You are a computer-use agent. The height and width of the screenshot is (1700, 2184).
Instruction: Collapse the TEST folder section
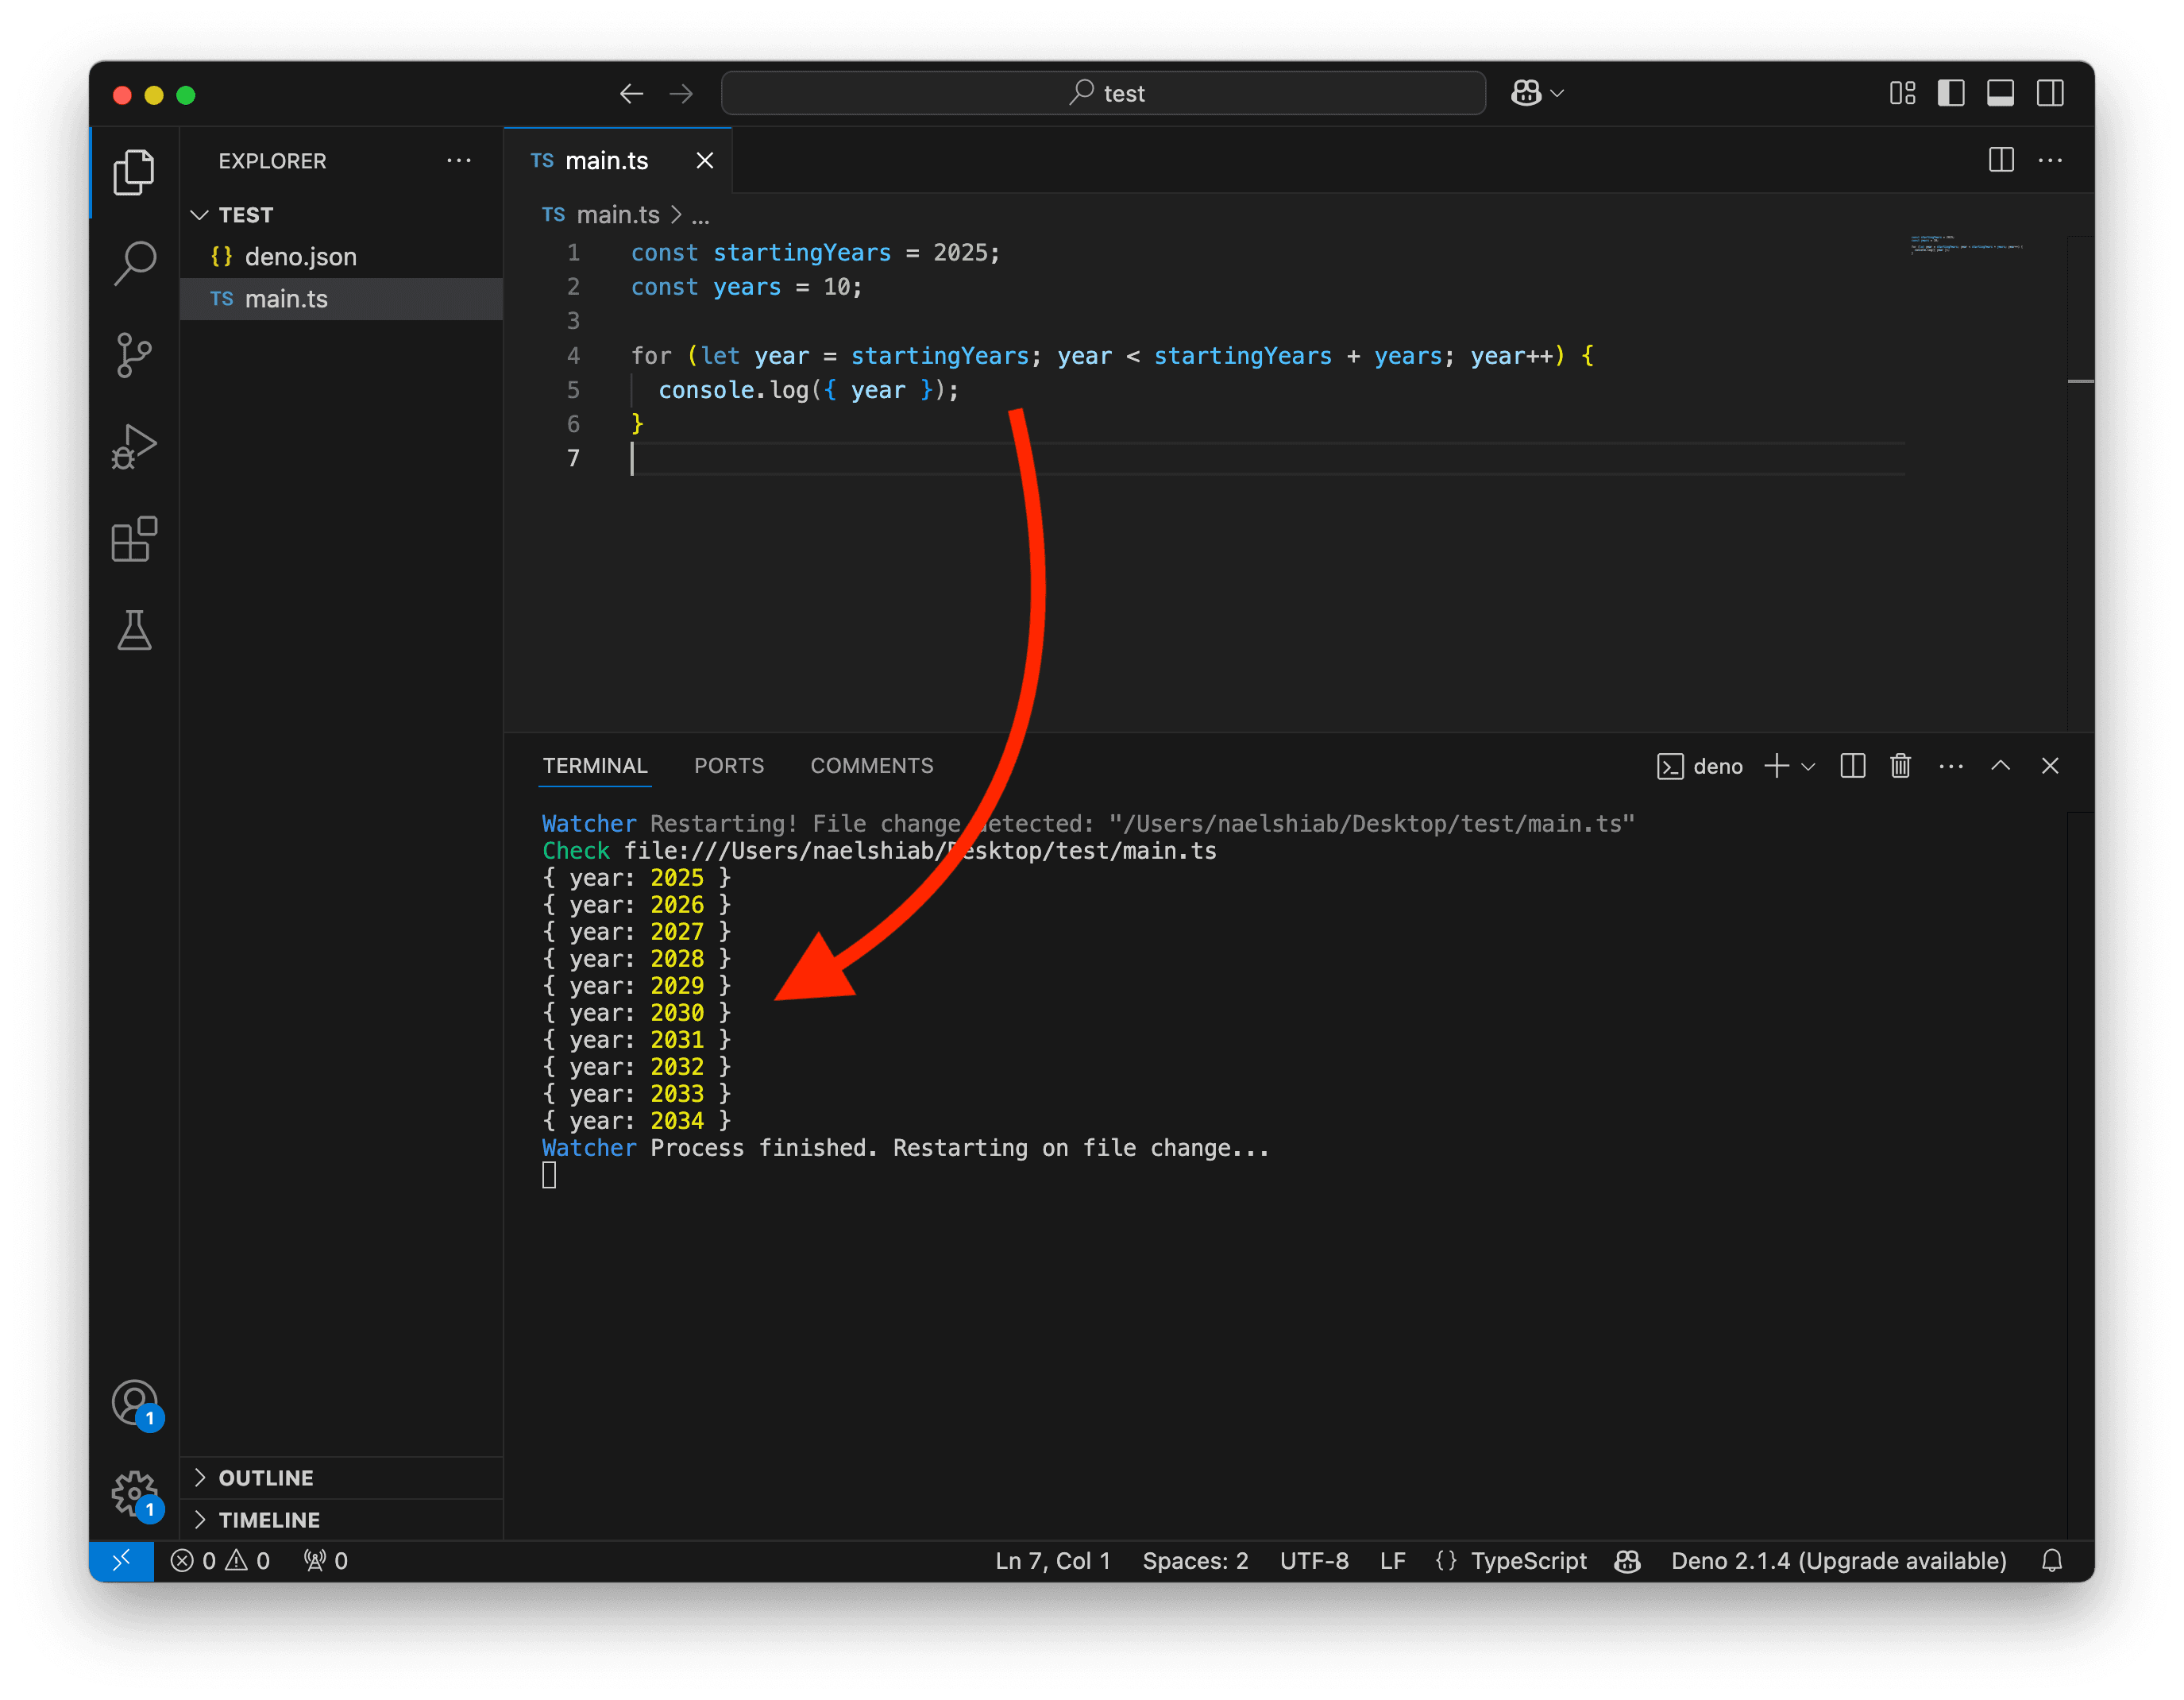tap(341, 215)
